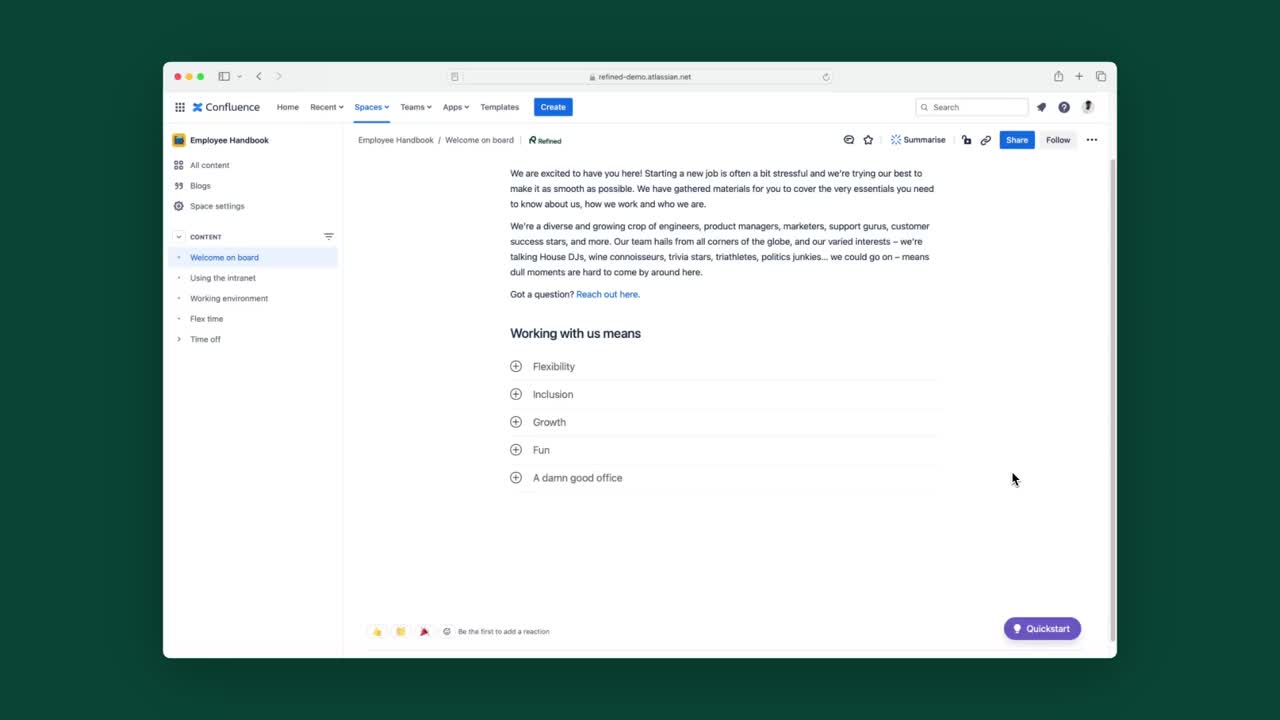This screenshot has height=720, width=1280.
Task: Click the All content sidebar icon
Action: pos(179,165)
